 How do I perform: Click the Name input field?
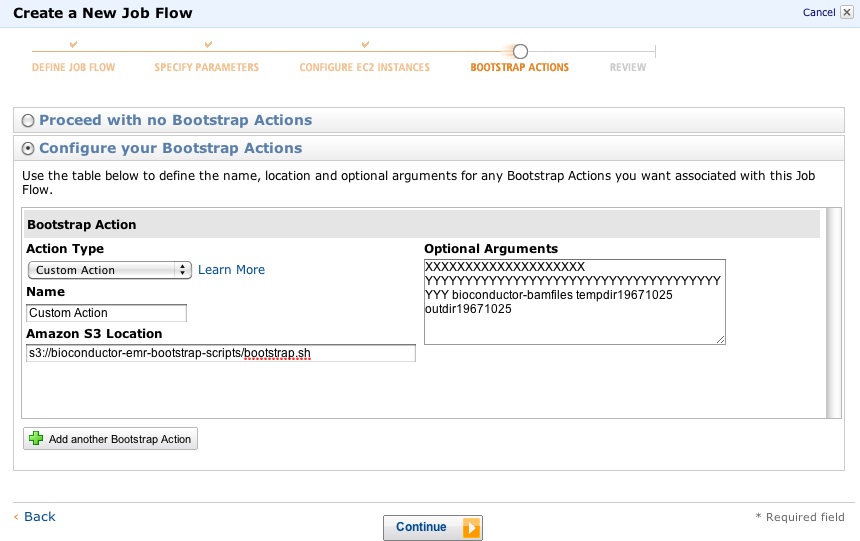tap(107, 313)
